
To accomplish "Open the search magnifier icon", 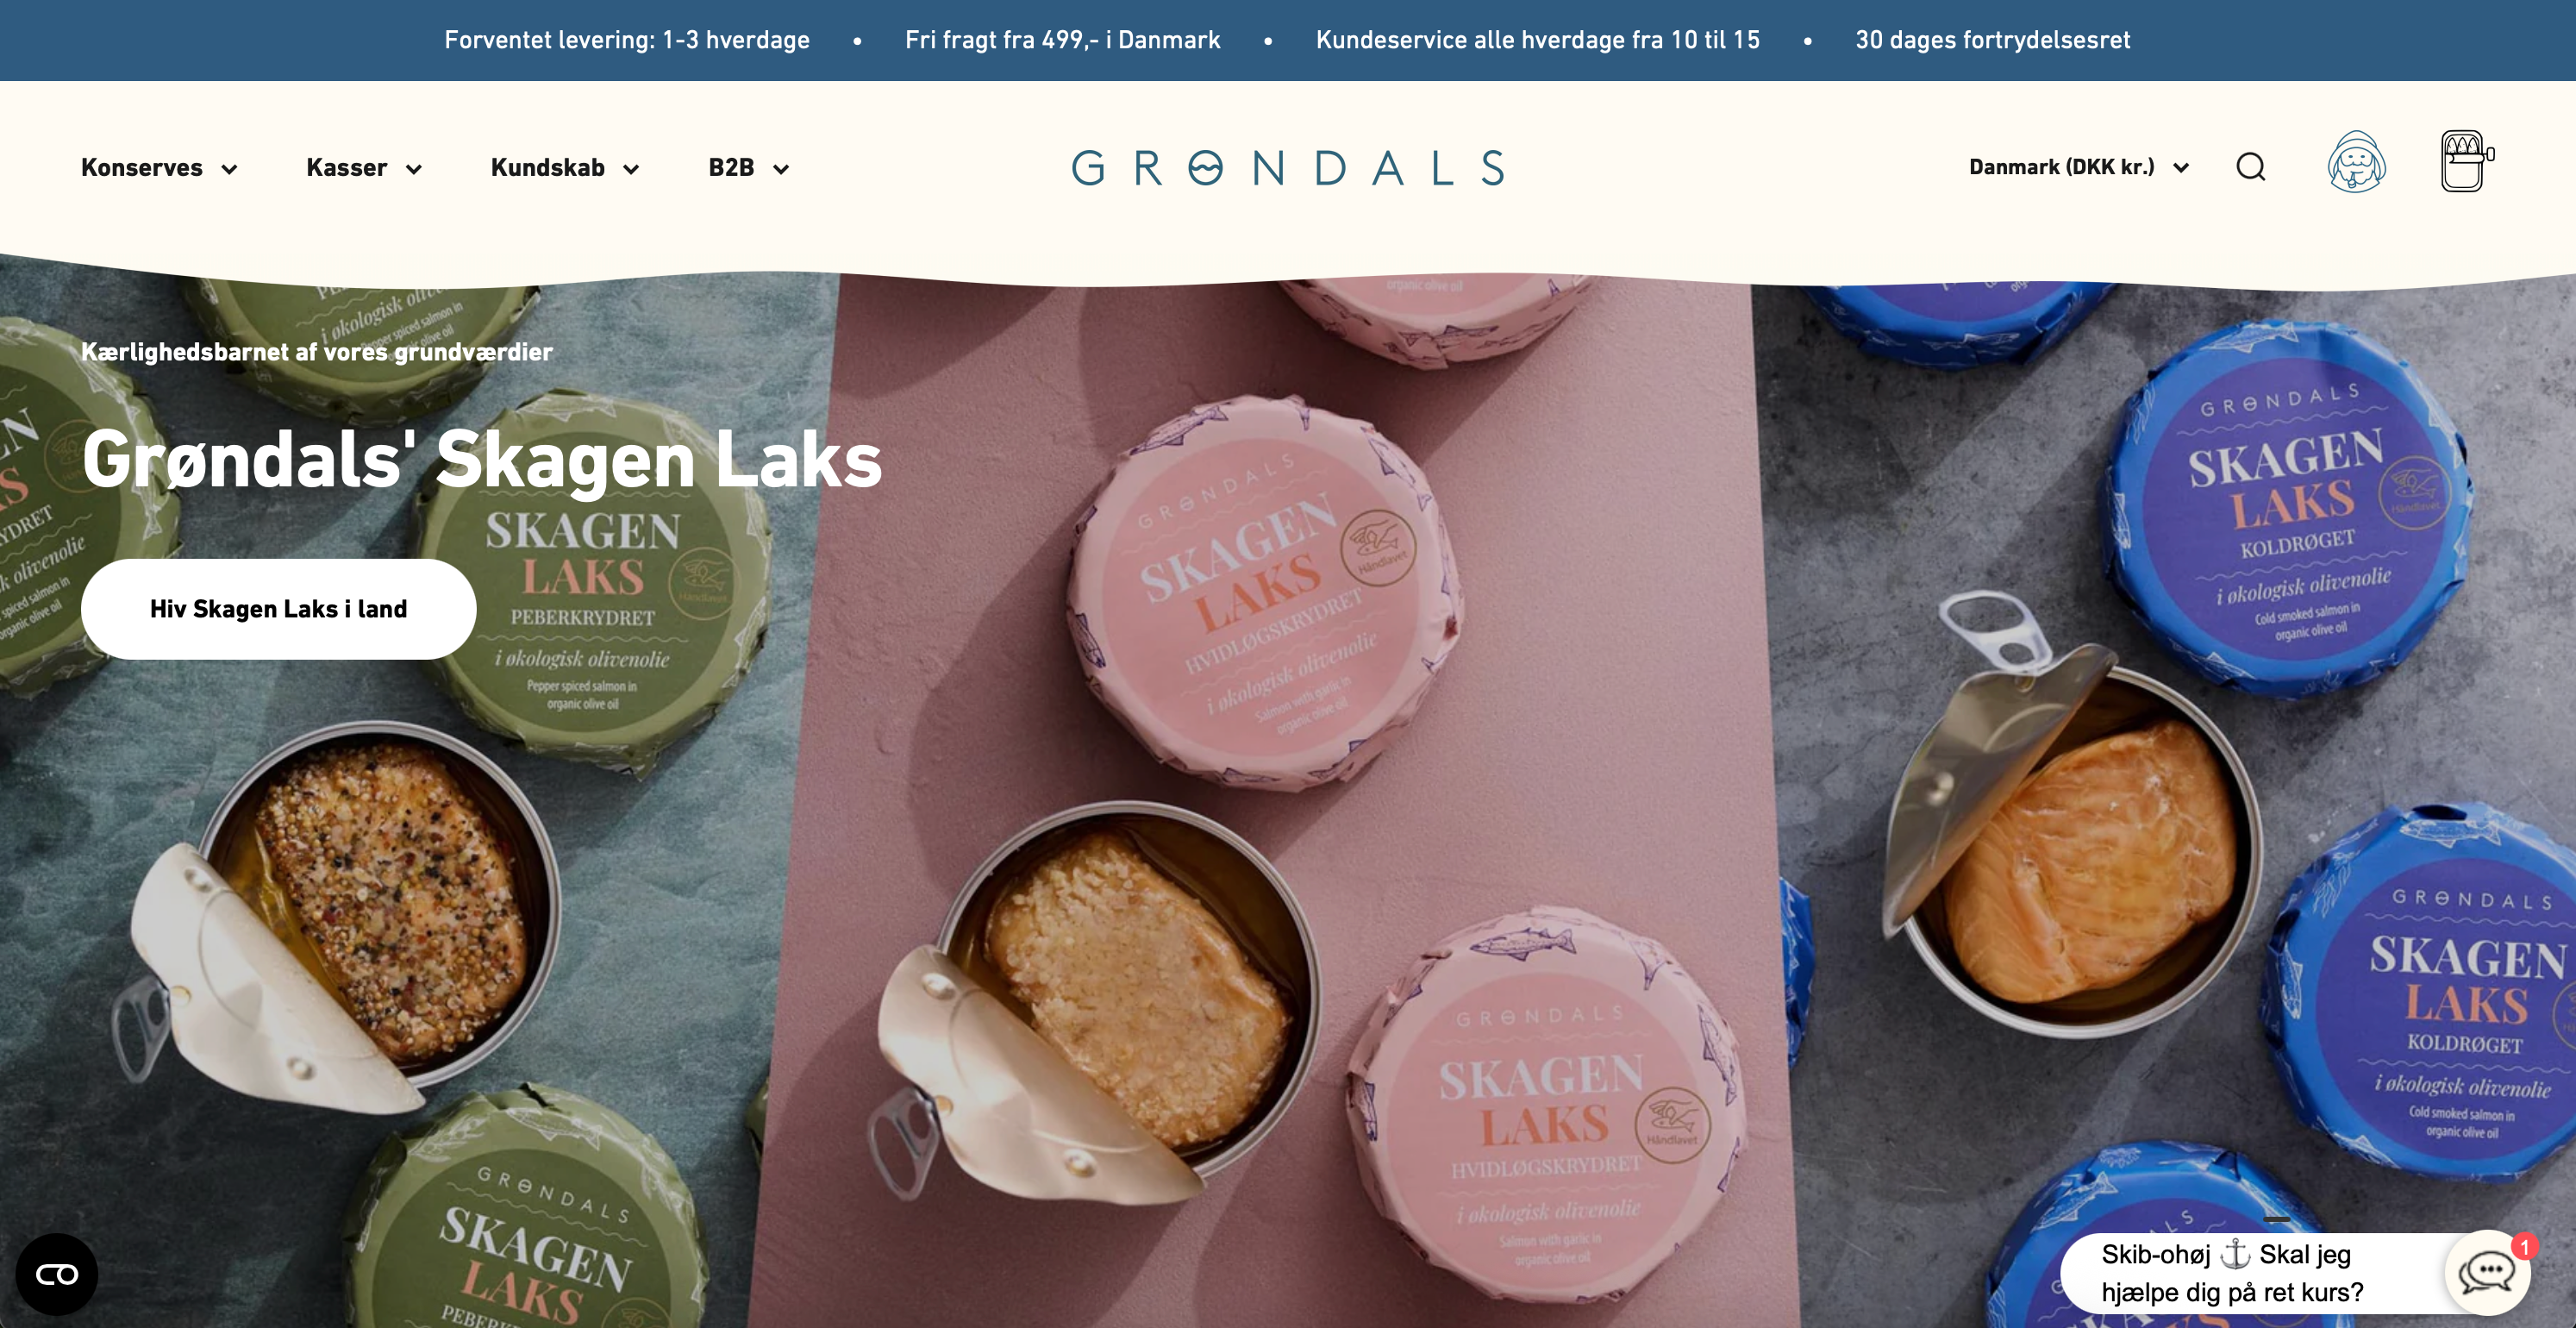I will (2250, 167).
